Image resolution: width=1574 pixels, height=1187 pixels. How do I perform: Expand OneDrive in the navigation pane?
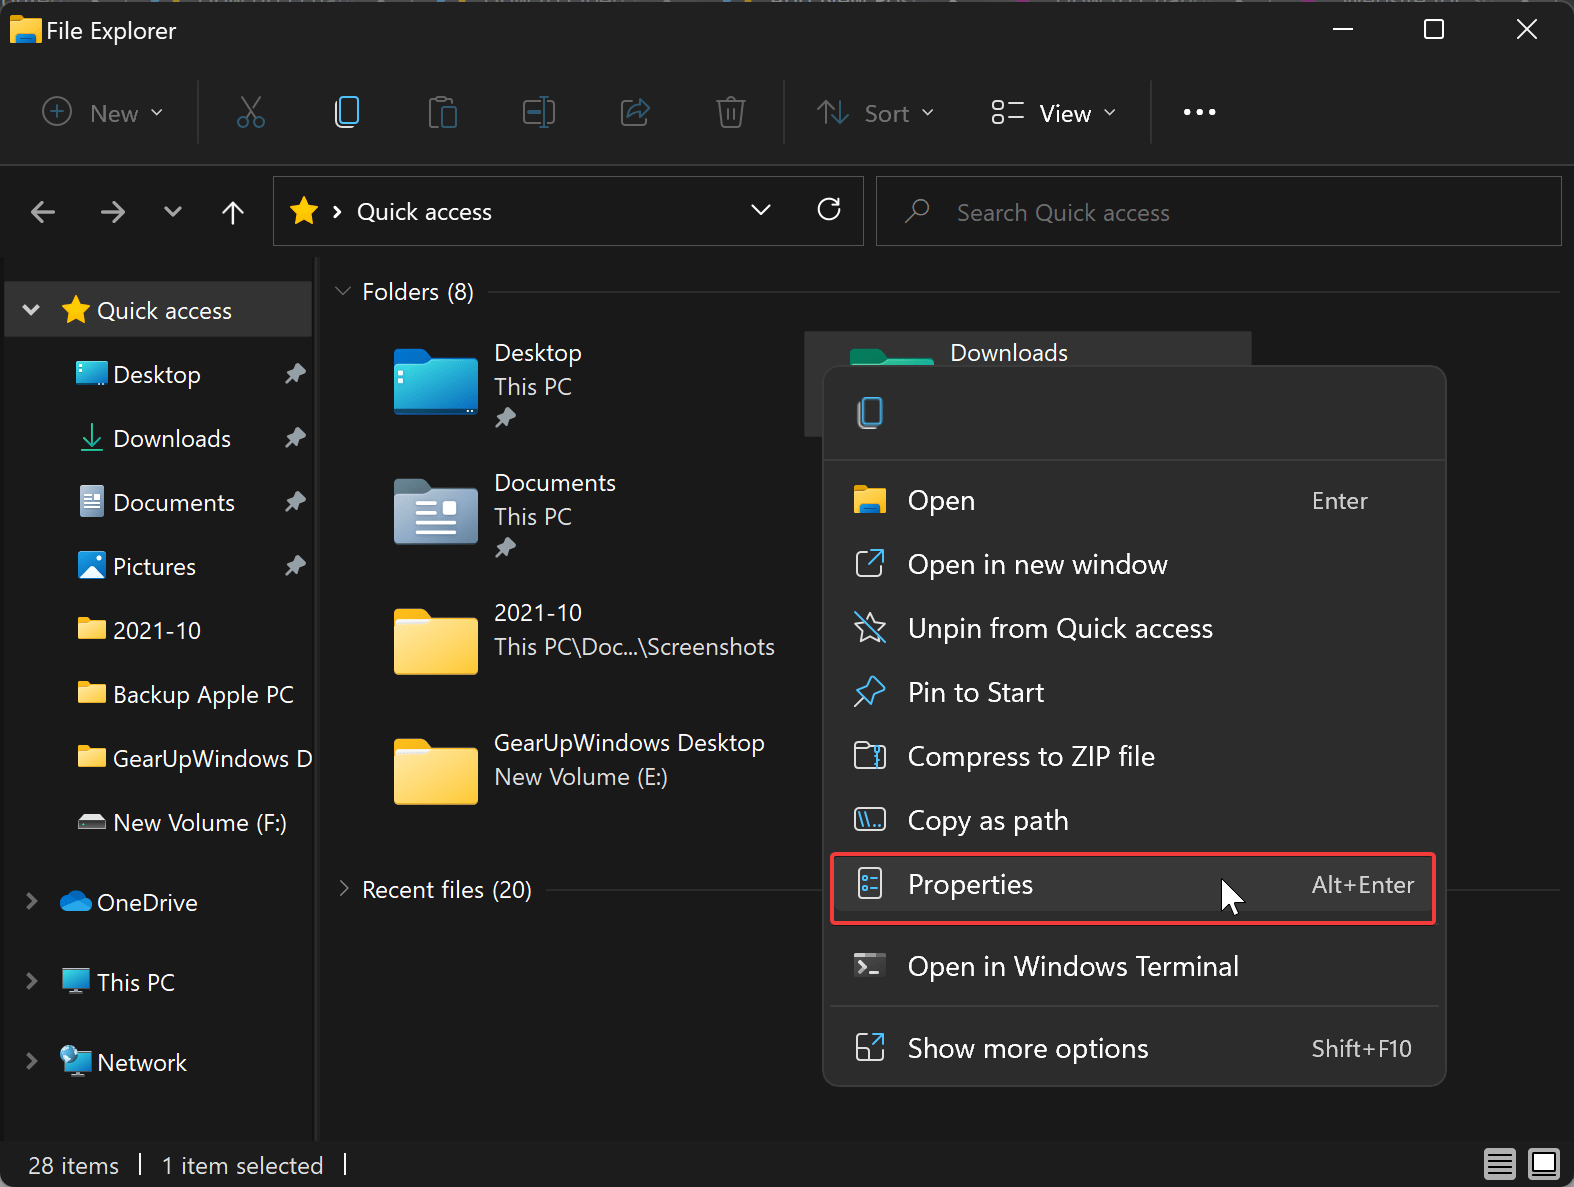(31, 901)
